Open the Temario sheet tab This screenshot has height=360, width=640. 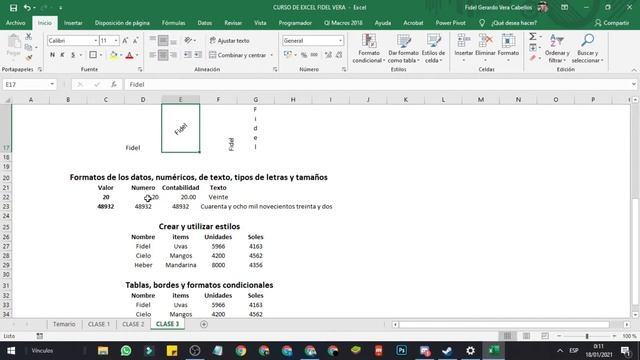pos(64,324)
